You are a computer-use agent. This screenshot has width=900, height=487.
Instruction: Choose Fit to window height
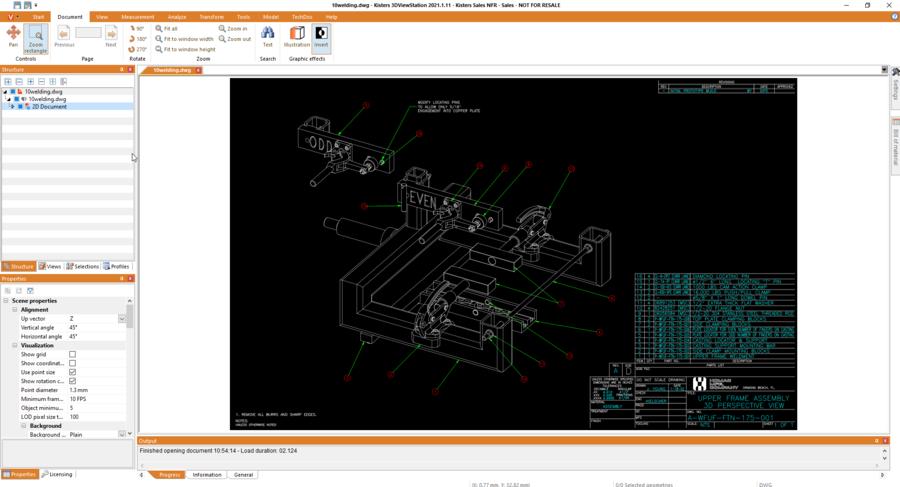185,49
